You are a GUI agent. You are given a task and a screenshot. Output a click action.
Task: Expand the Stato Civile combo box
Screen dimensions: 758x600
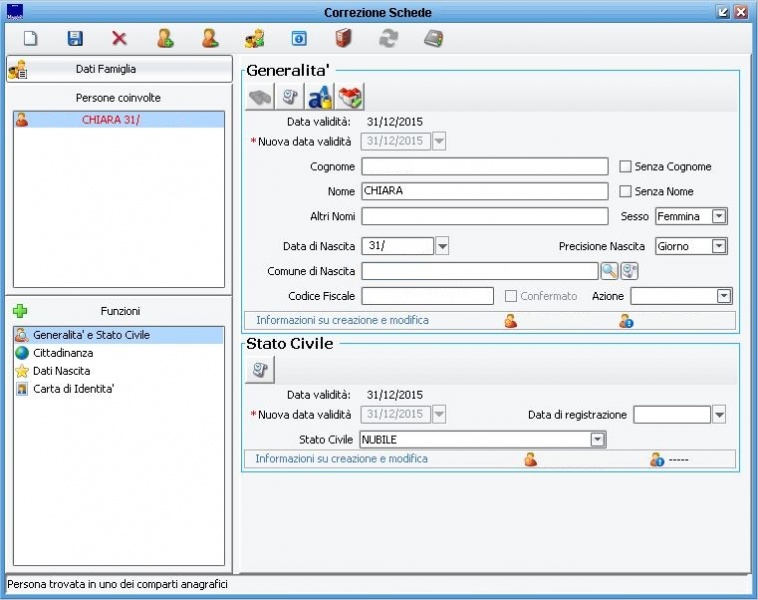pos(598,439)
